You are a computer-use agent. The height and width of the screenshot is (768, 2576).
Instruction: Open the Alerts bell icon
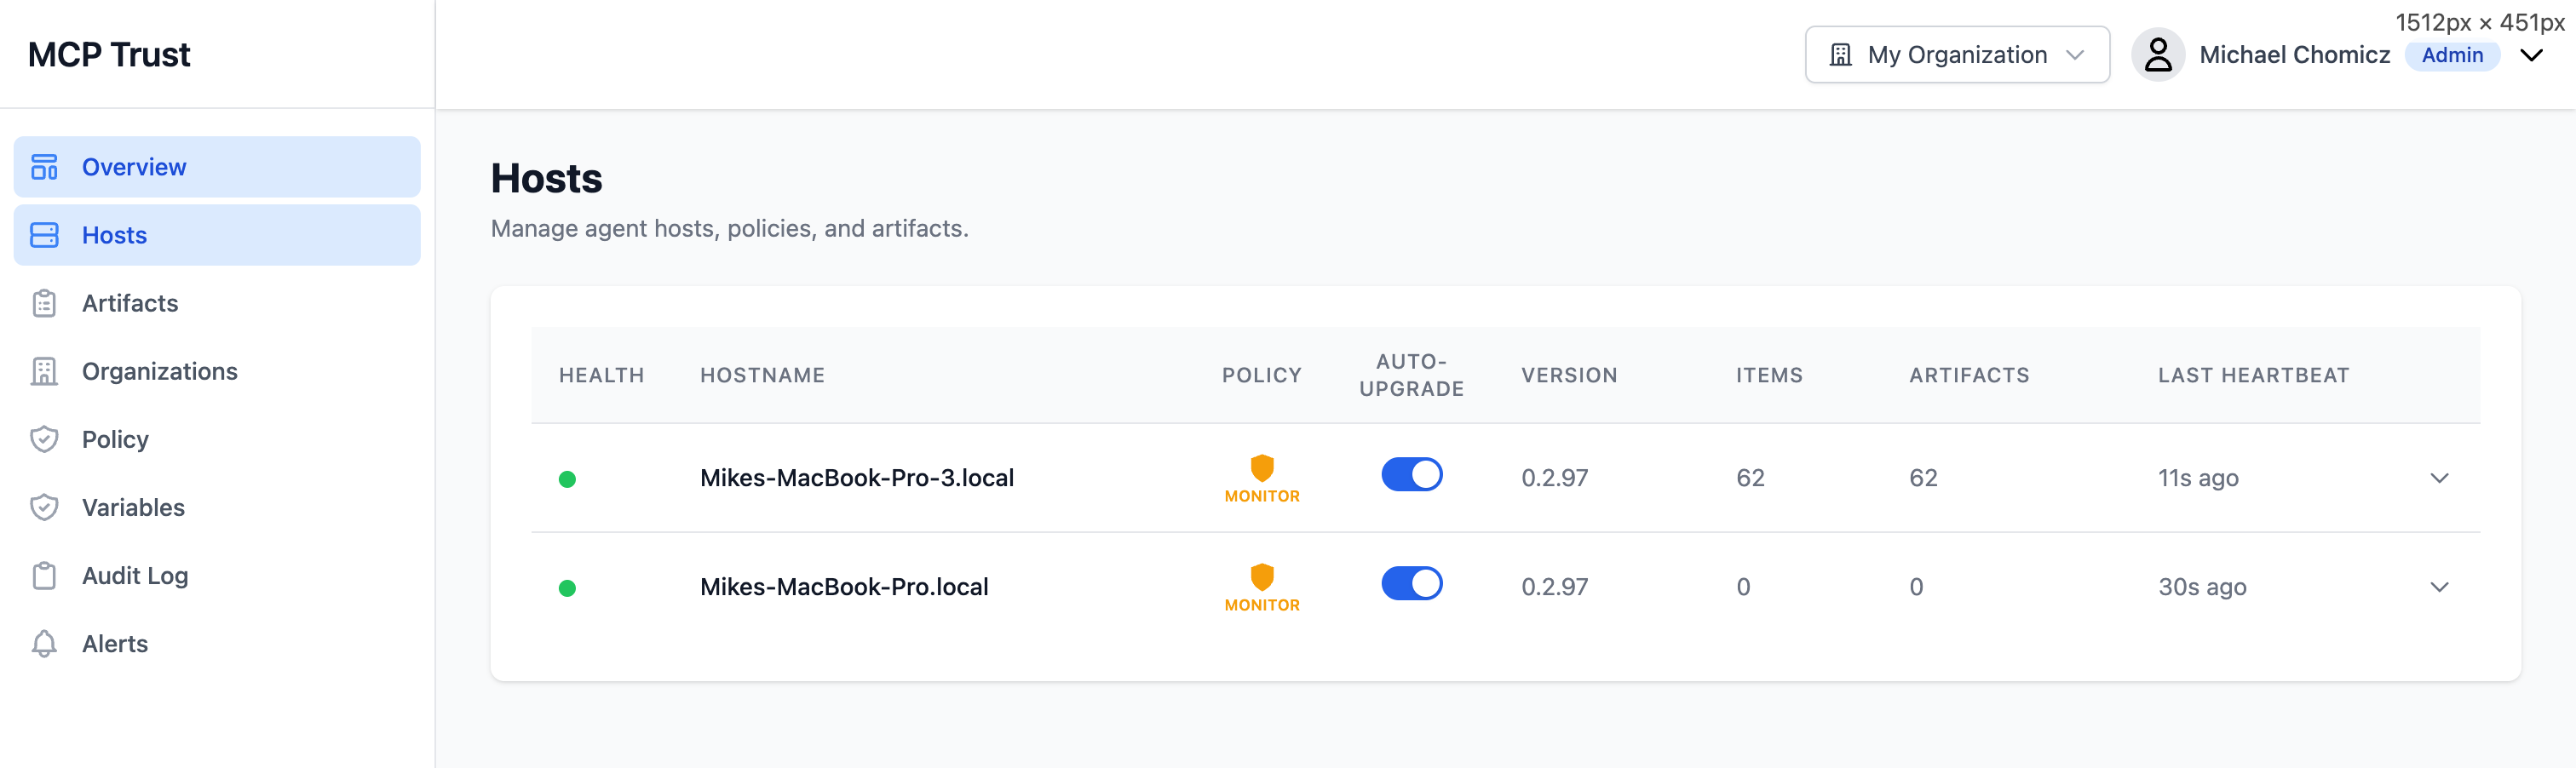click(44, 643)
